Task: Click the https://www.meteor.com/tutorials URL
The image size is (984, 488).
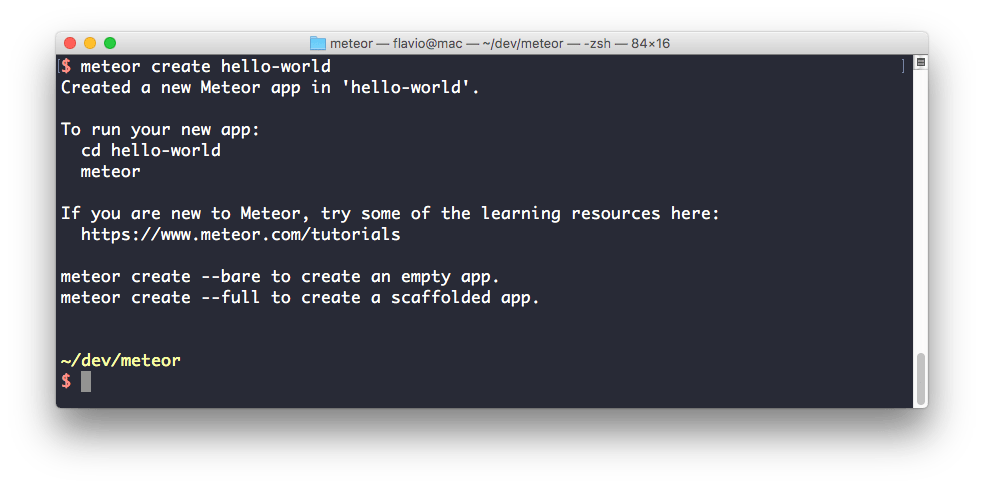Action: [240, 235]
